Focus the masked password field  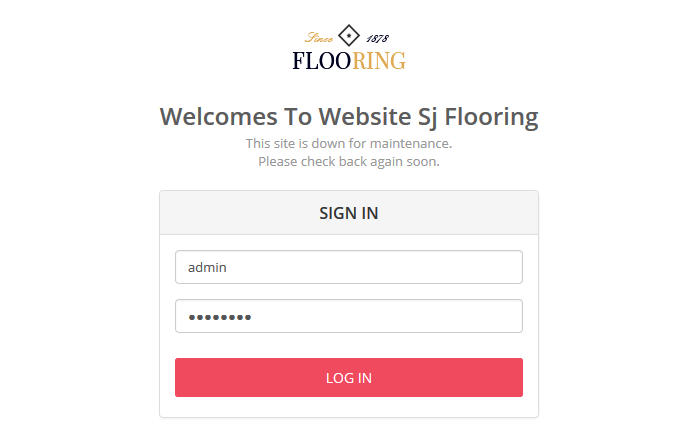pyautogui.click(x=349, y=316)
